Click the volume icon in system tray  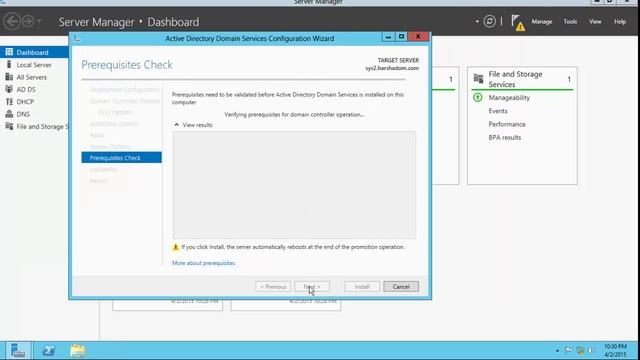(591, 350)
